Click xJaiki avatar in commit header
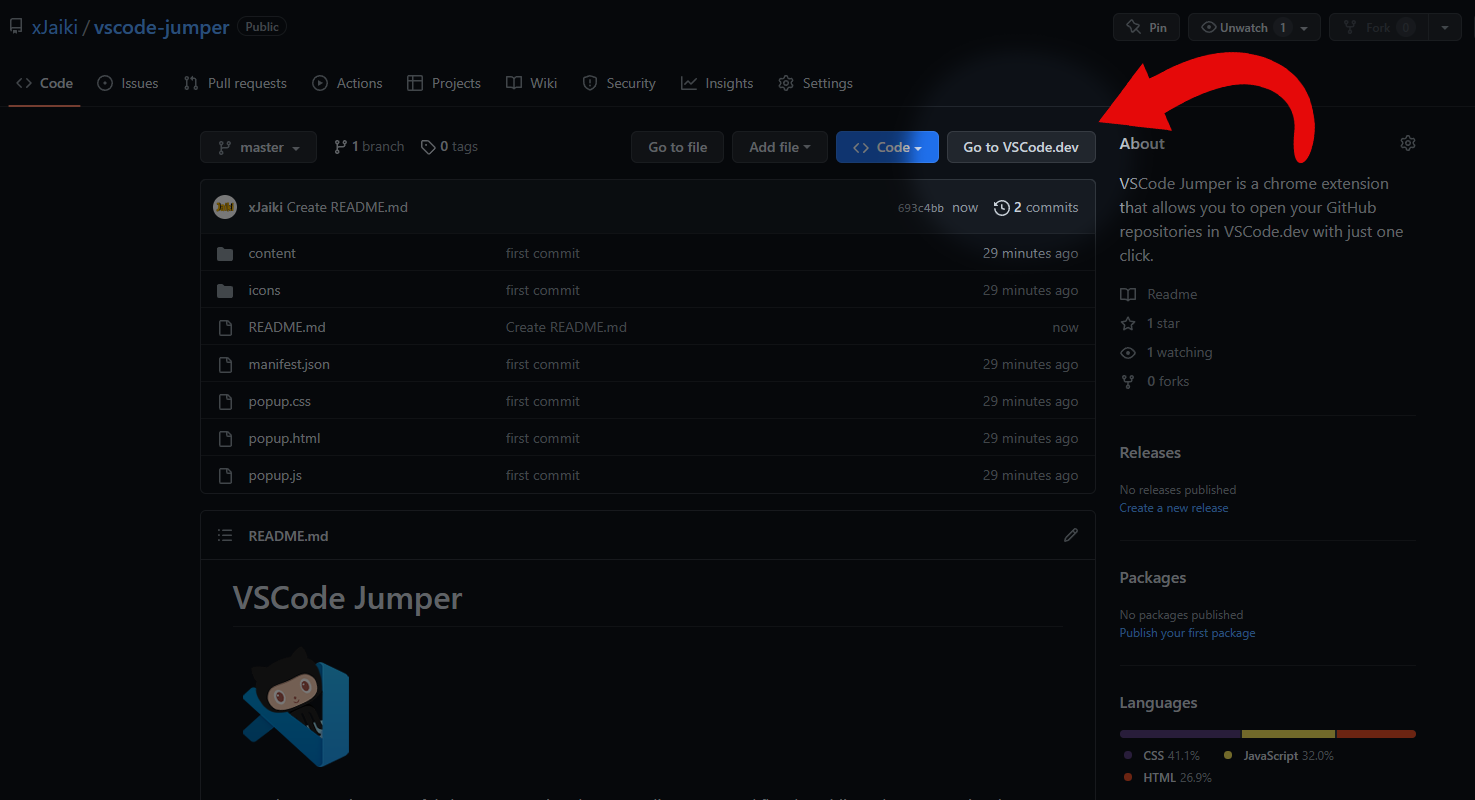This screenshot has width=1475, height=800. coord(225,207)
